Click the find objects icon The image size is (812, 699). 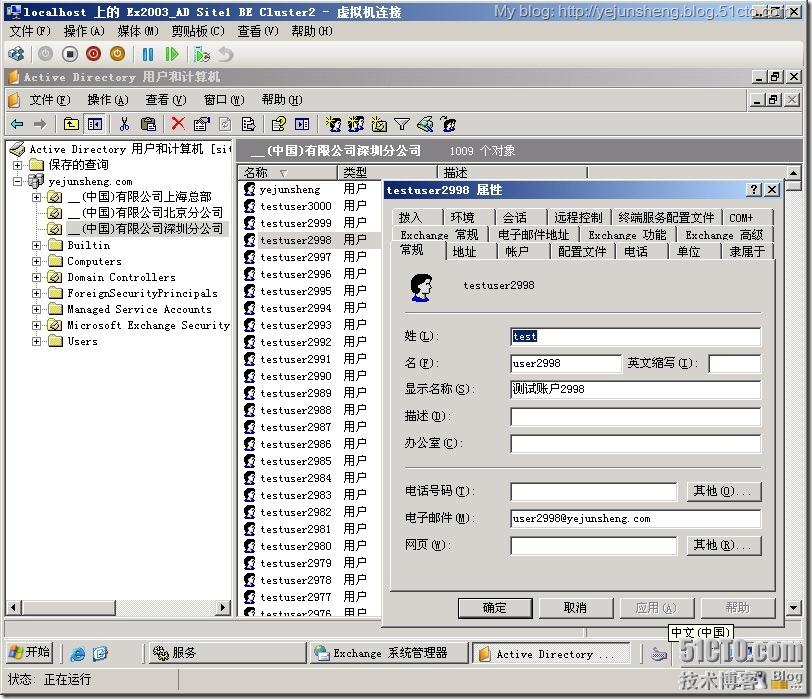[425, 124]
